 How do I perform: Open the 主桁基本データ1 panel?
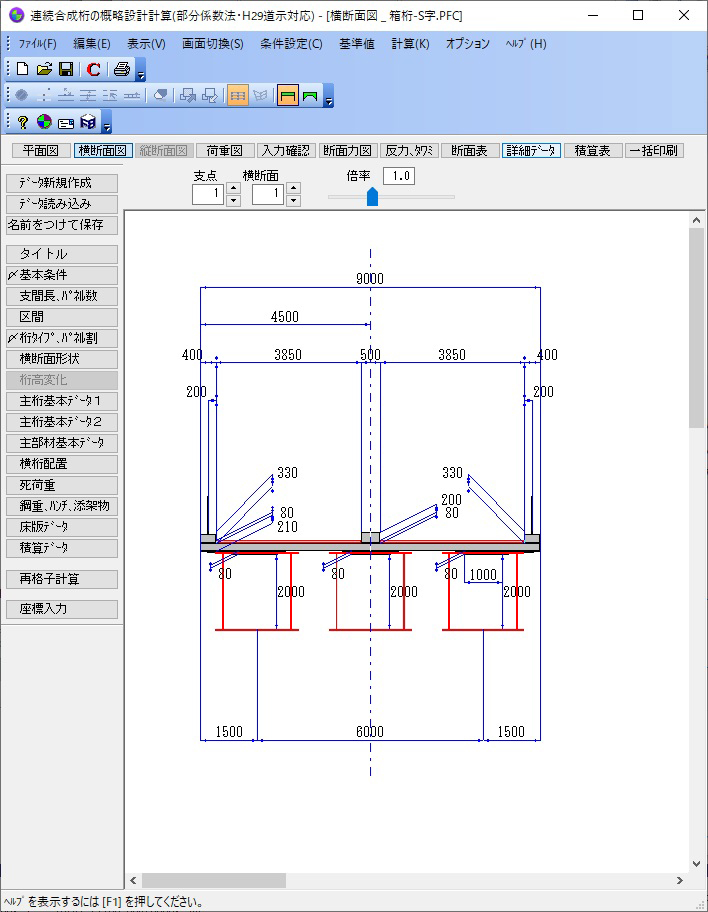click(62, 401)
